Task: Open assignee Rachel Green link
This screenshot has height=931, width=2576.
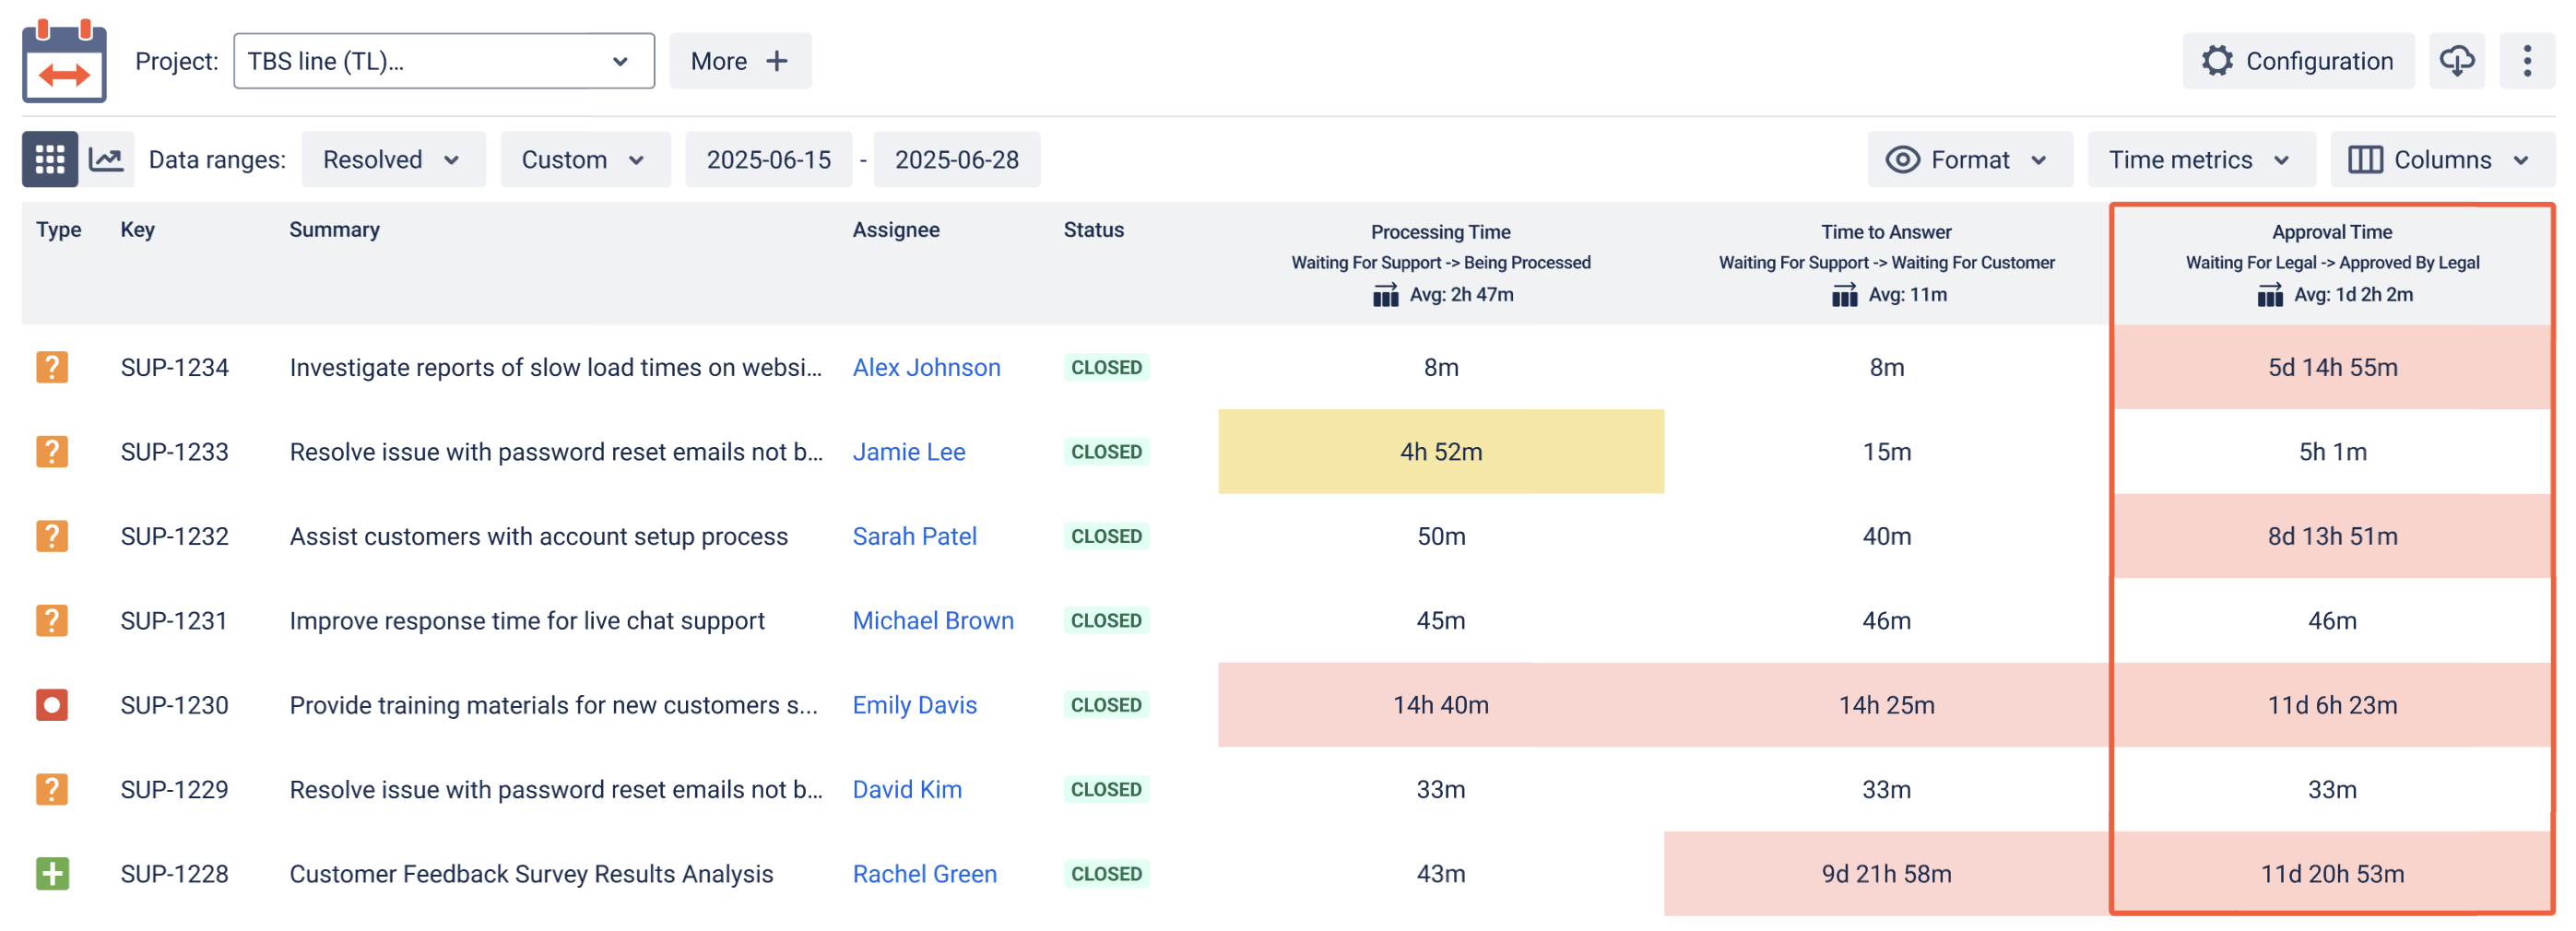Action: point(924,874)
